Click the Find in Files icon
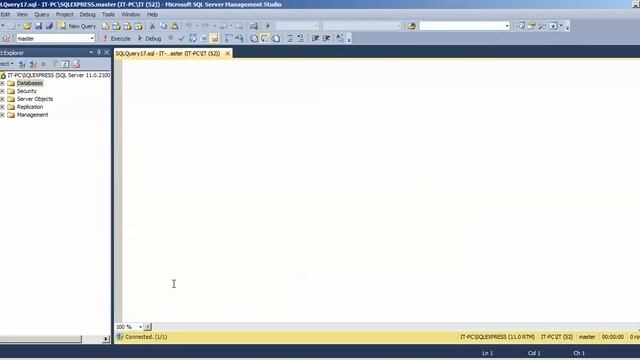640x360 pixels. (411, 26)
